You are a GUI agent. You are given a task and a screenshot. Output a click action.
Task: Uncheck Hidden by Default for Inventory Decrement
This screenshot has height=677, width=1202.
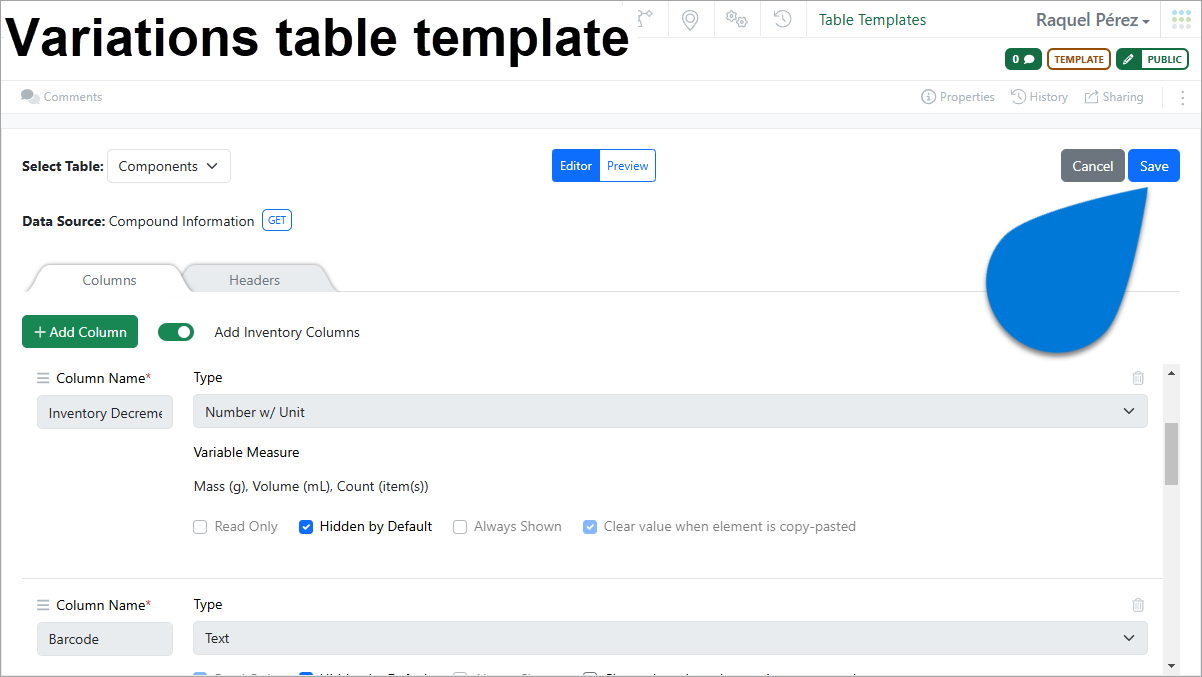(305, 526)
